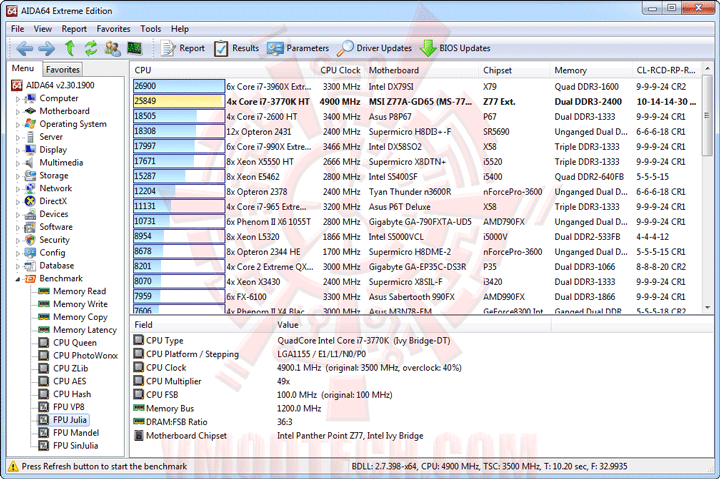The height and width of the screenshot is (479, 720).
Task: Go forward with the blue right arrow
Action: [x=46, y=48]
